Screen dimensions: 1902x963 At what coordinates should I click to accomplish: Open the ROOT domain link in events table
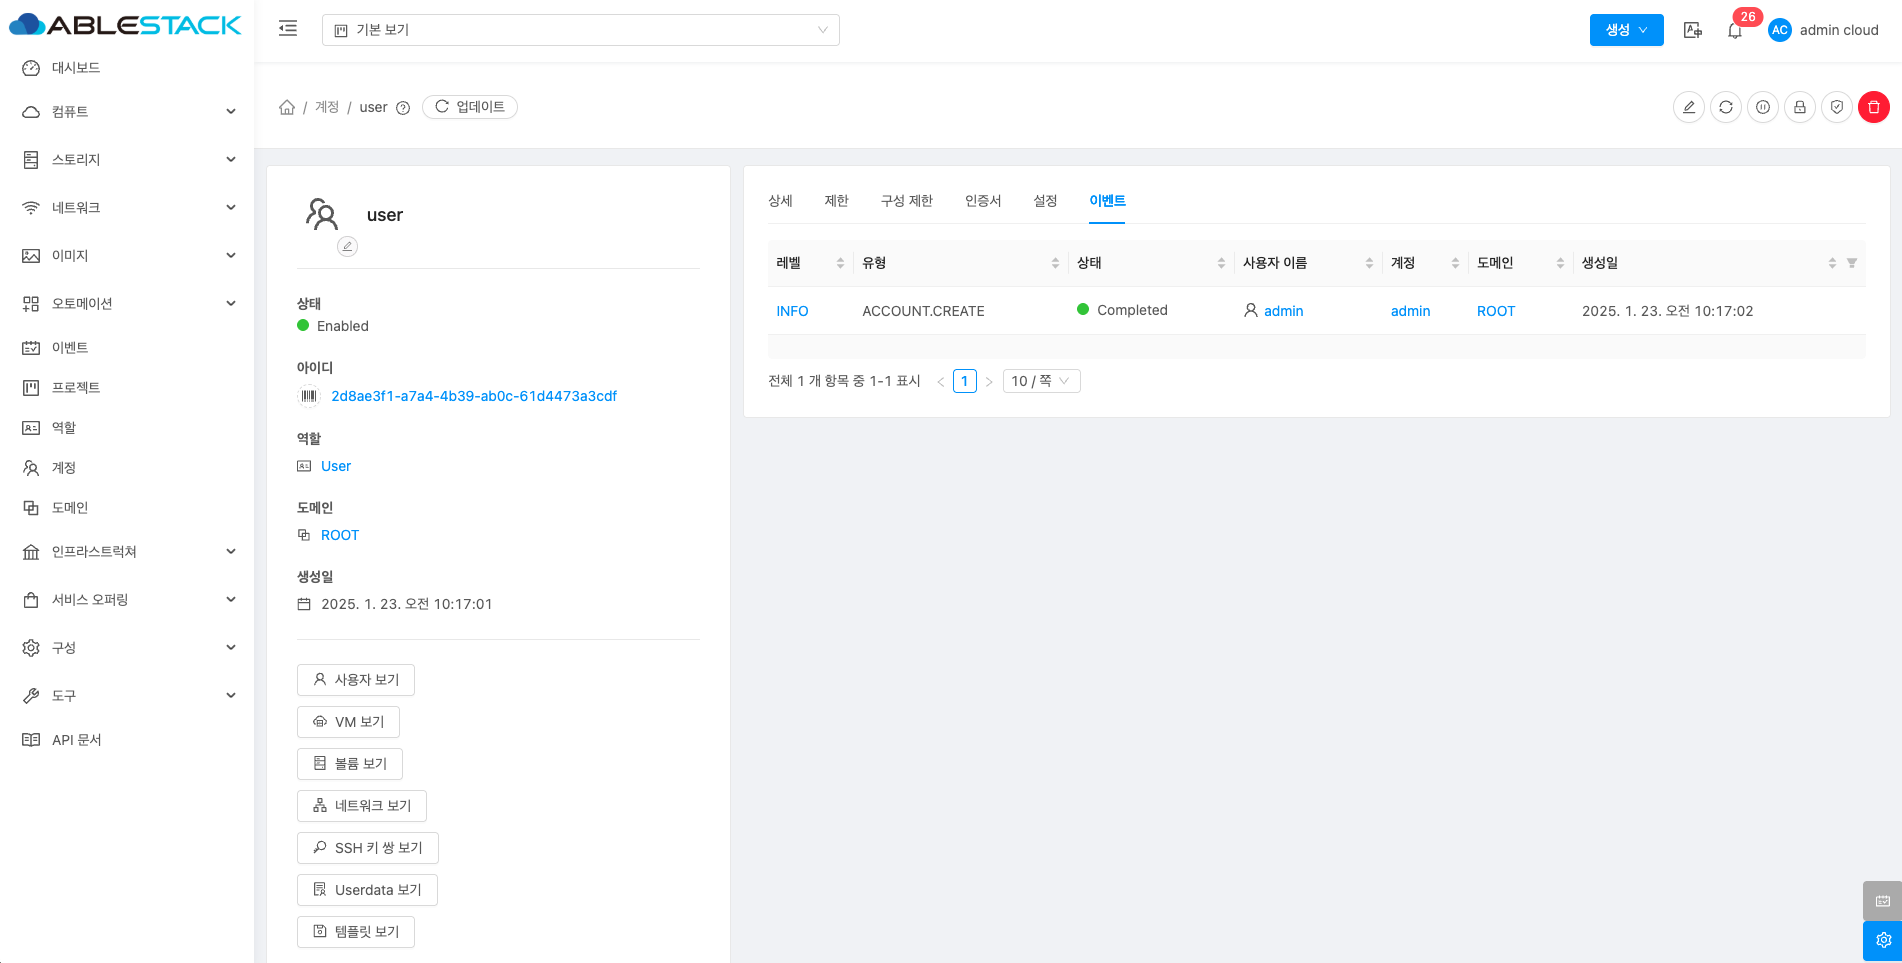1495,311
